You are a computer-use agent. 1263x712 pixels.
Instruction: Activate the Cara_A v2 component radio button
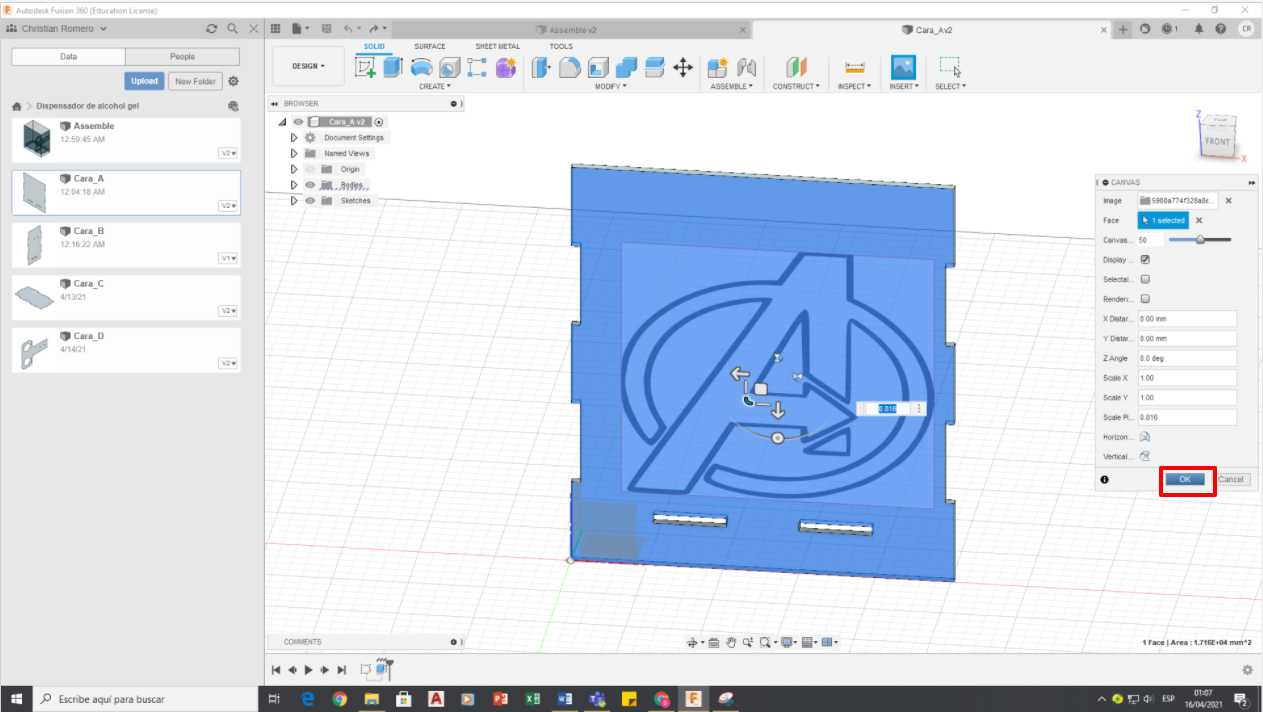tap(379, 122)
